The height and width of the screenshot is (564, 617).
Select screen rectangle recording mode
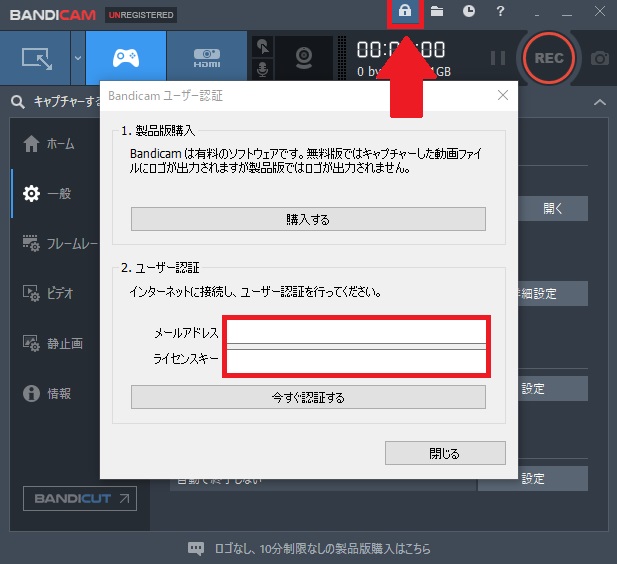[x=36, y=58]
